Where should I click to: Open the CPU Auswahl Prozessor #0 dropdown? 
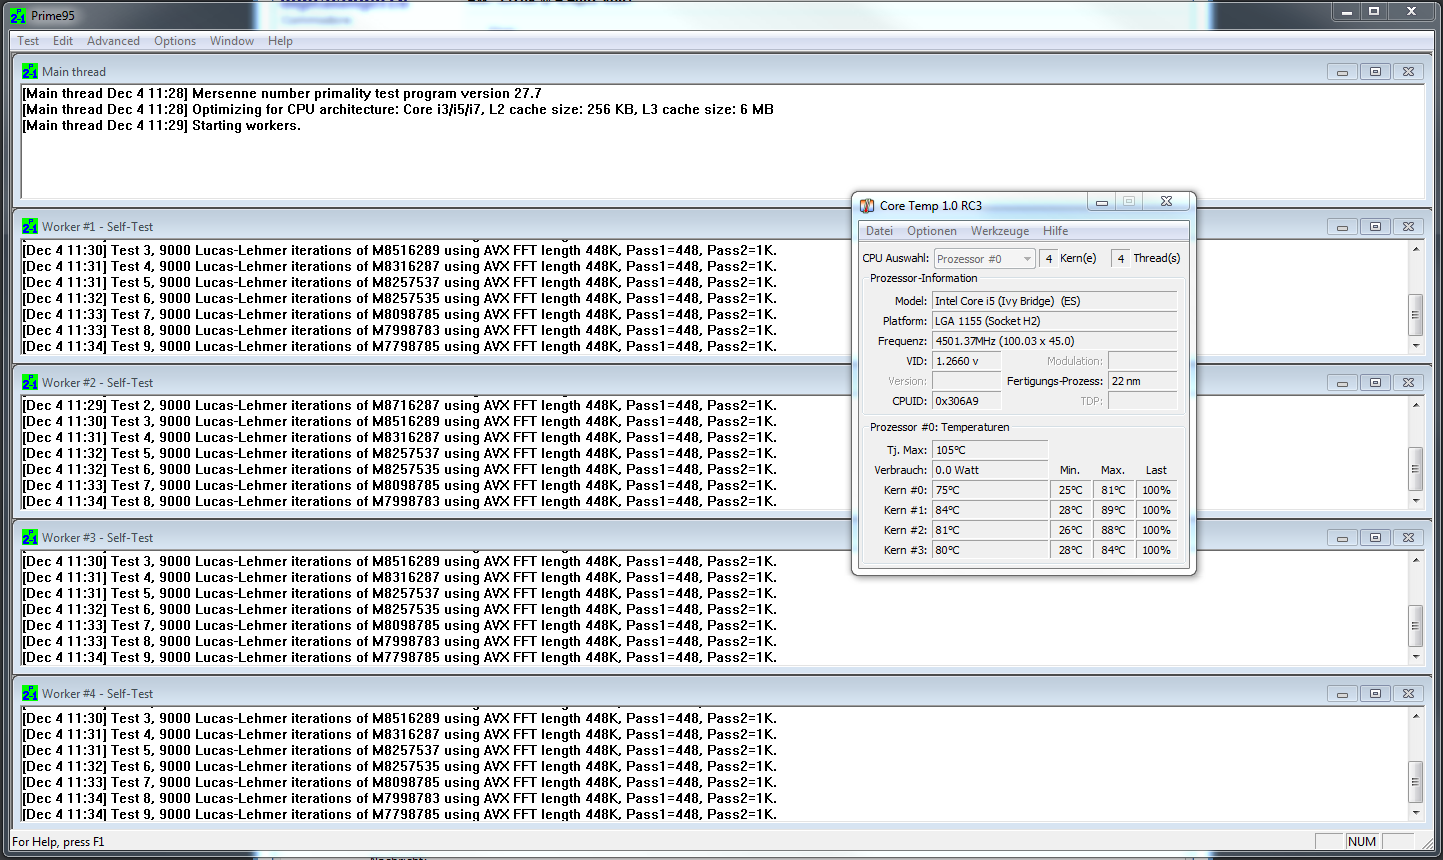(x=984, y=259)
